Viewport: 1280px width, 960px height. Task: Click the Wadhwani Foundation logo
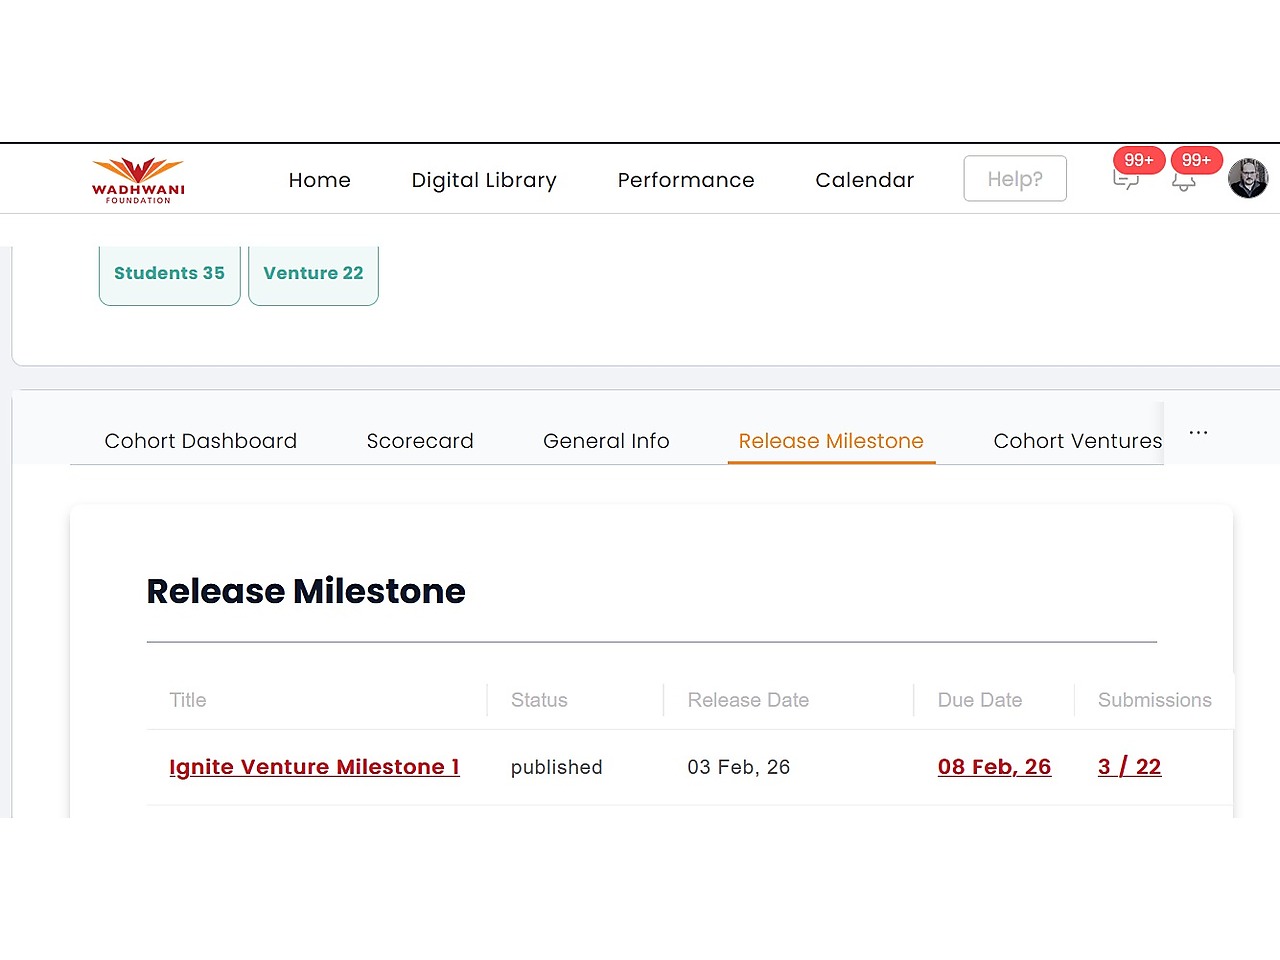138,180
